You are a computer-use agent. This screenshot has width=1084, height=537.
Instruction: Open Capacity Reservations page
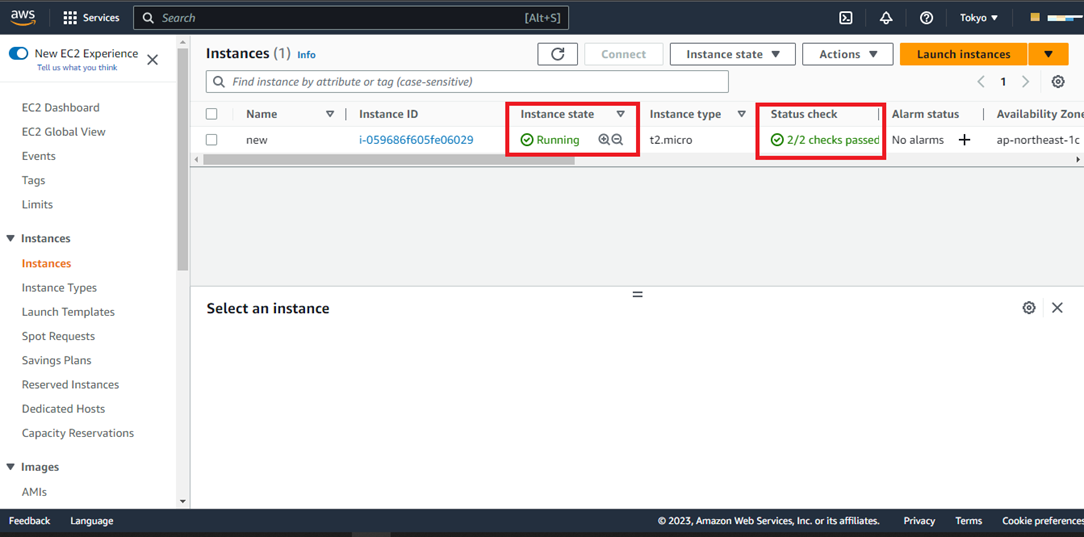(78, 433)
